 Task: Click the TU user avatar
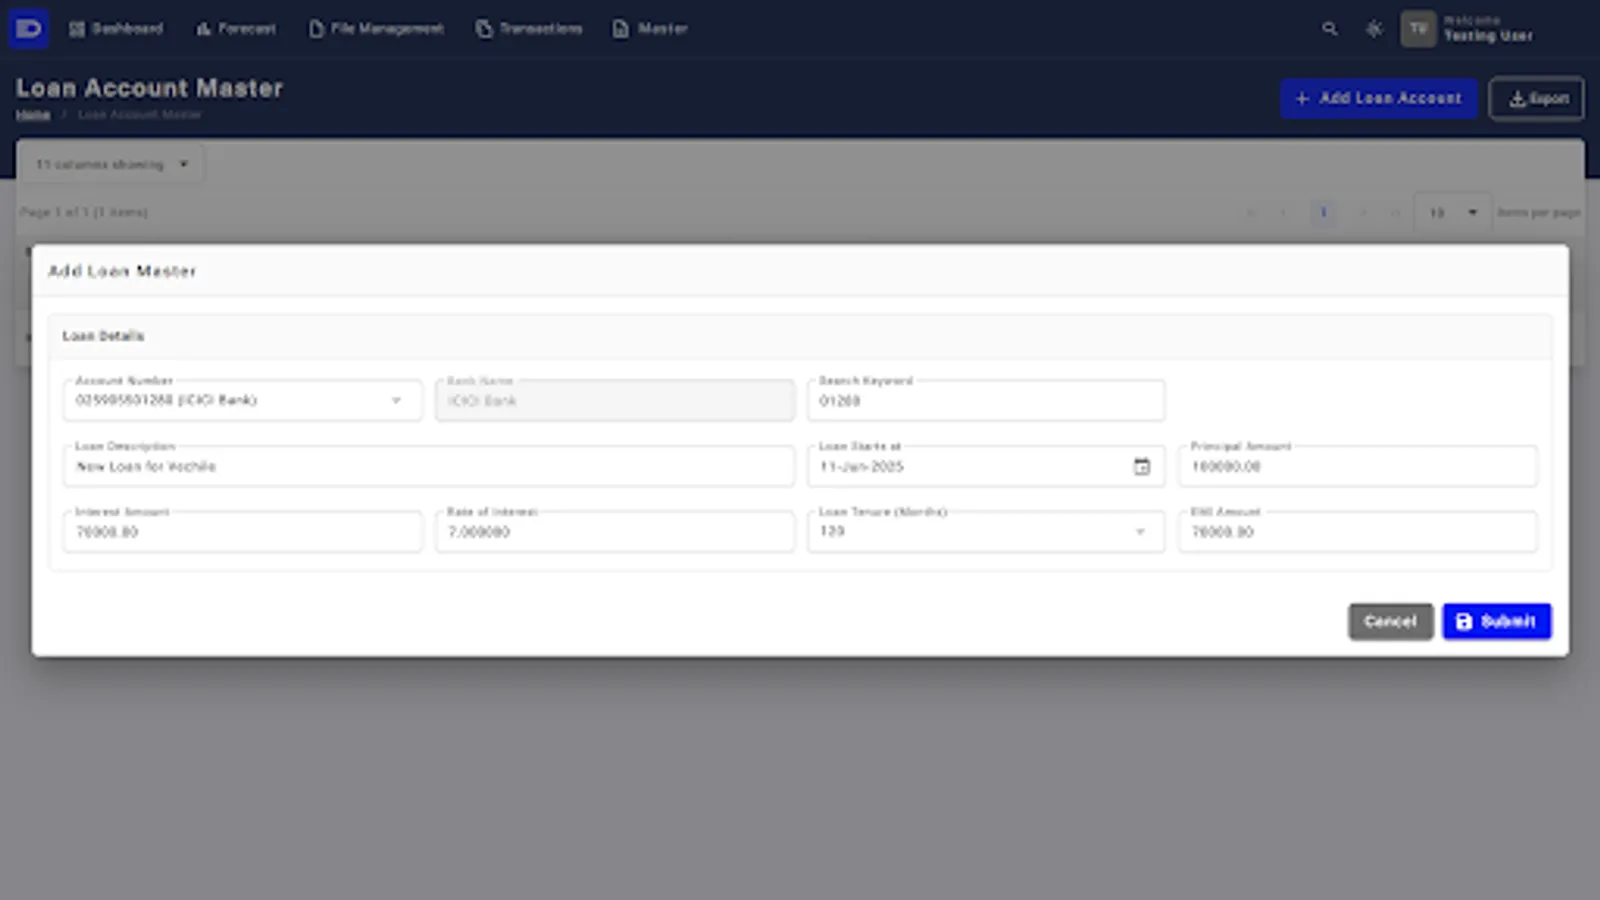(x=1418, y=29)
